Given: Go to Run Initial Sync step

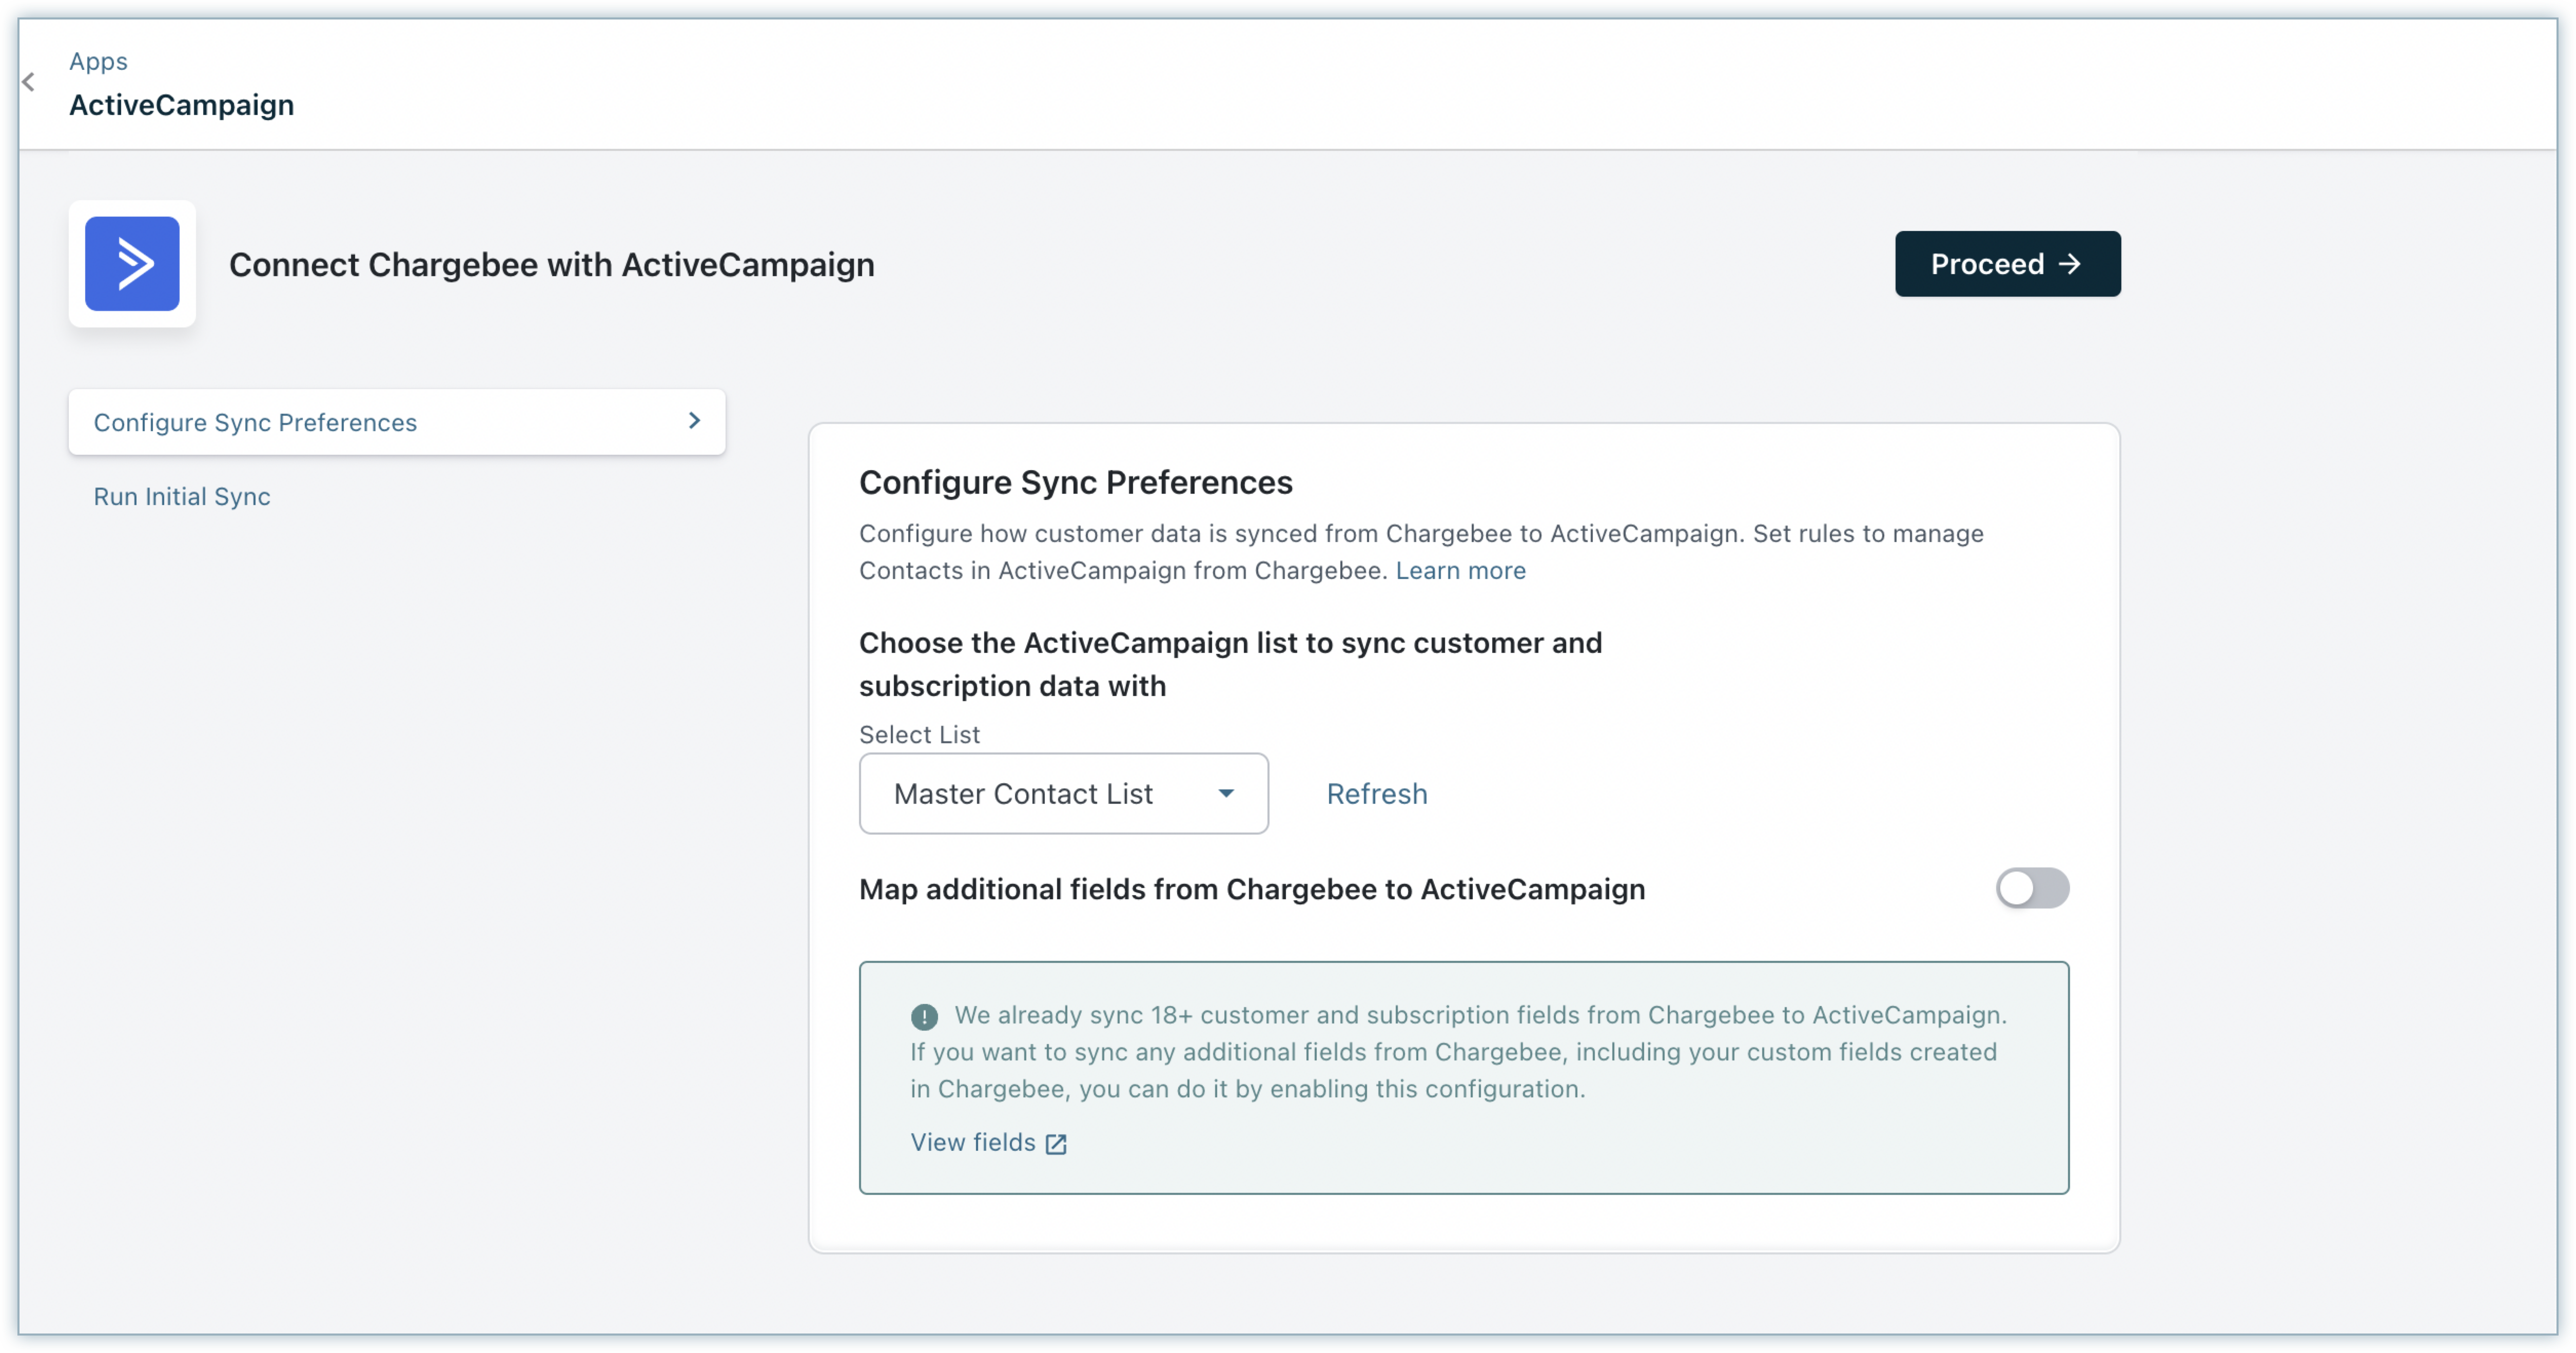Looking at the screenshot, I should coord(182,496).
